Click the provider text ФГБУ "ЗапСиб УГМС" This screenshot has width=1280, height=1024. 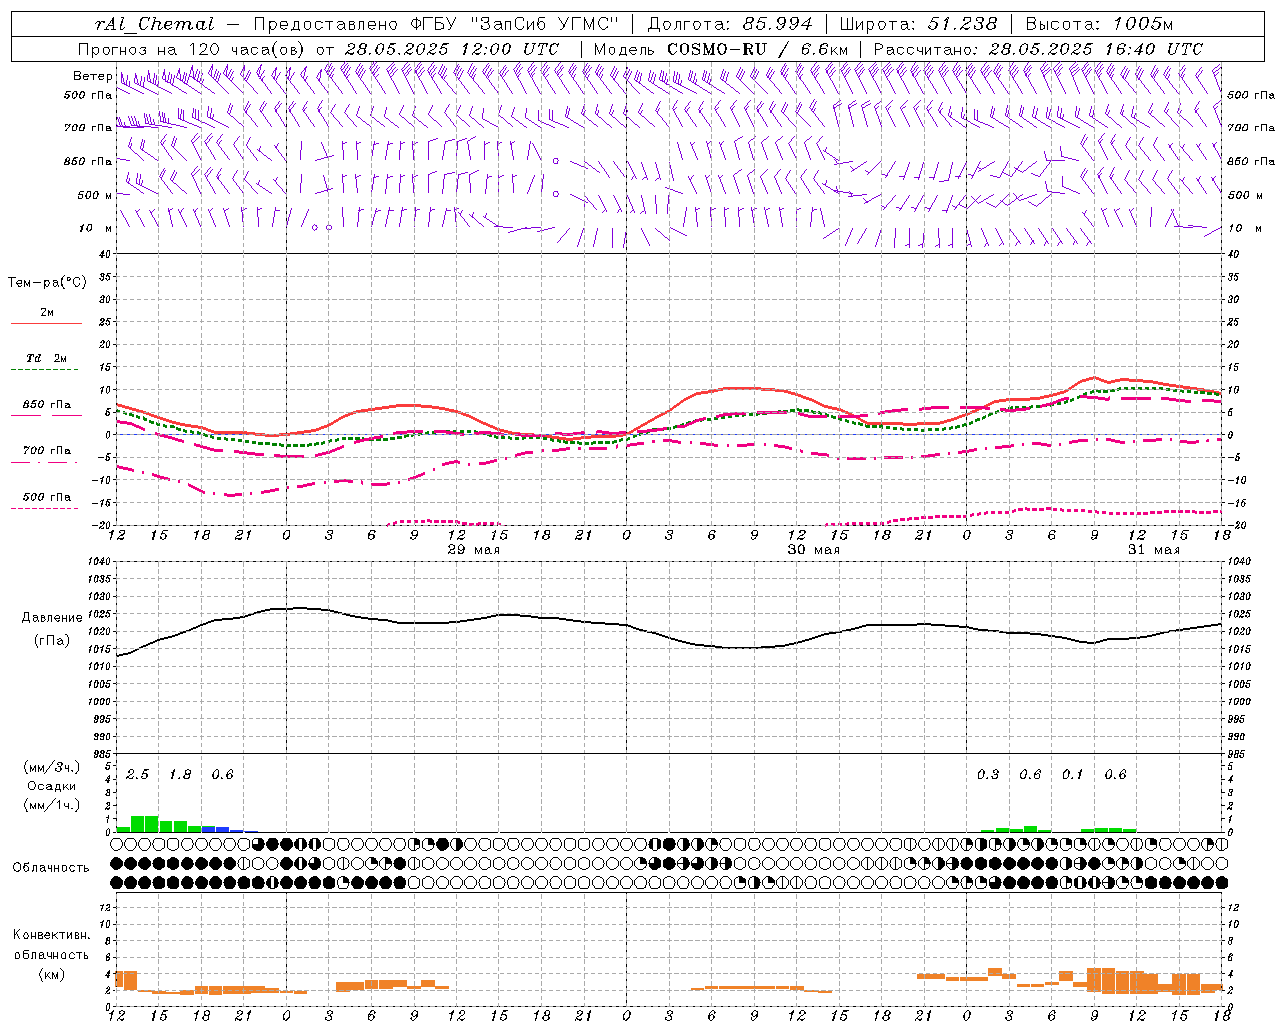(515, 24)
